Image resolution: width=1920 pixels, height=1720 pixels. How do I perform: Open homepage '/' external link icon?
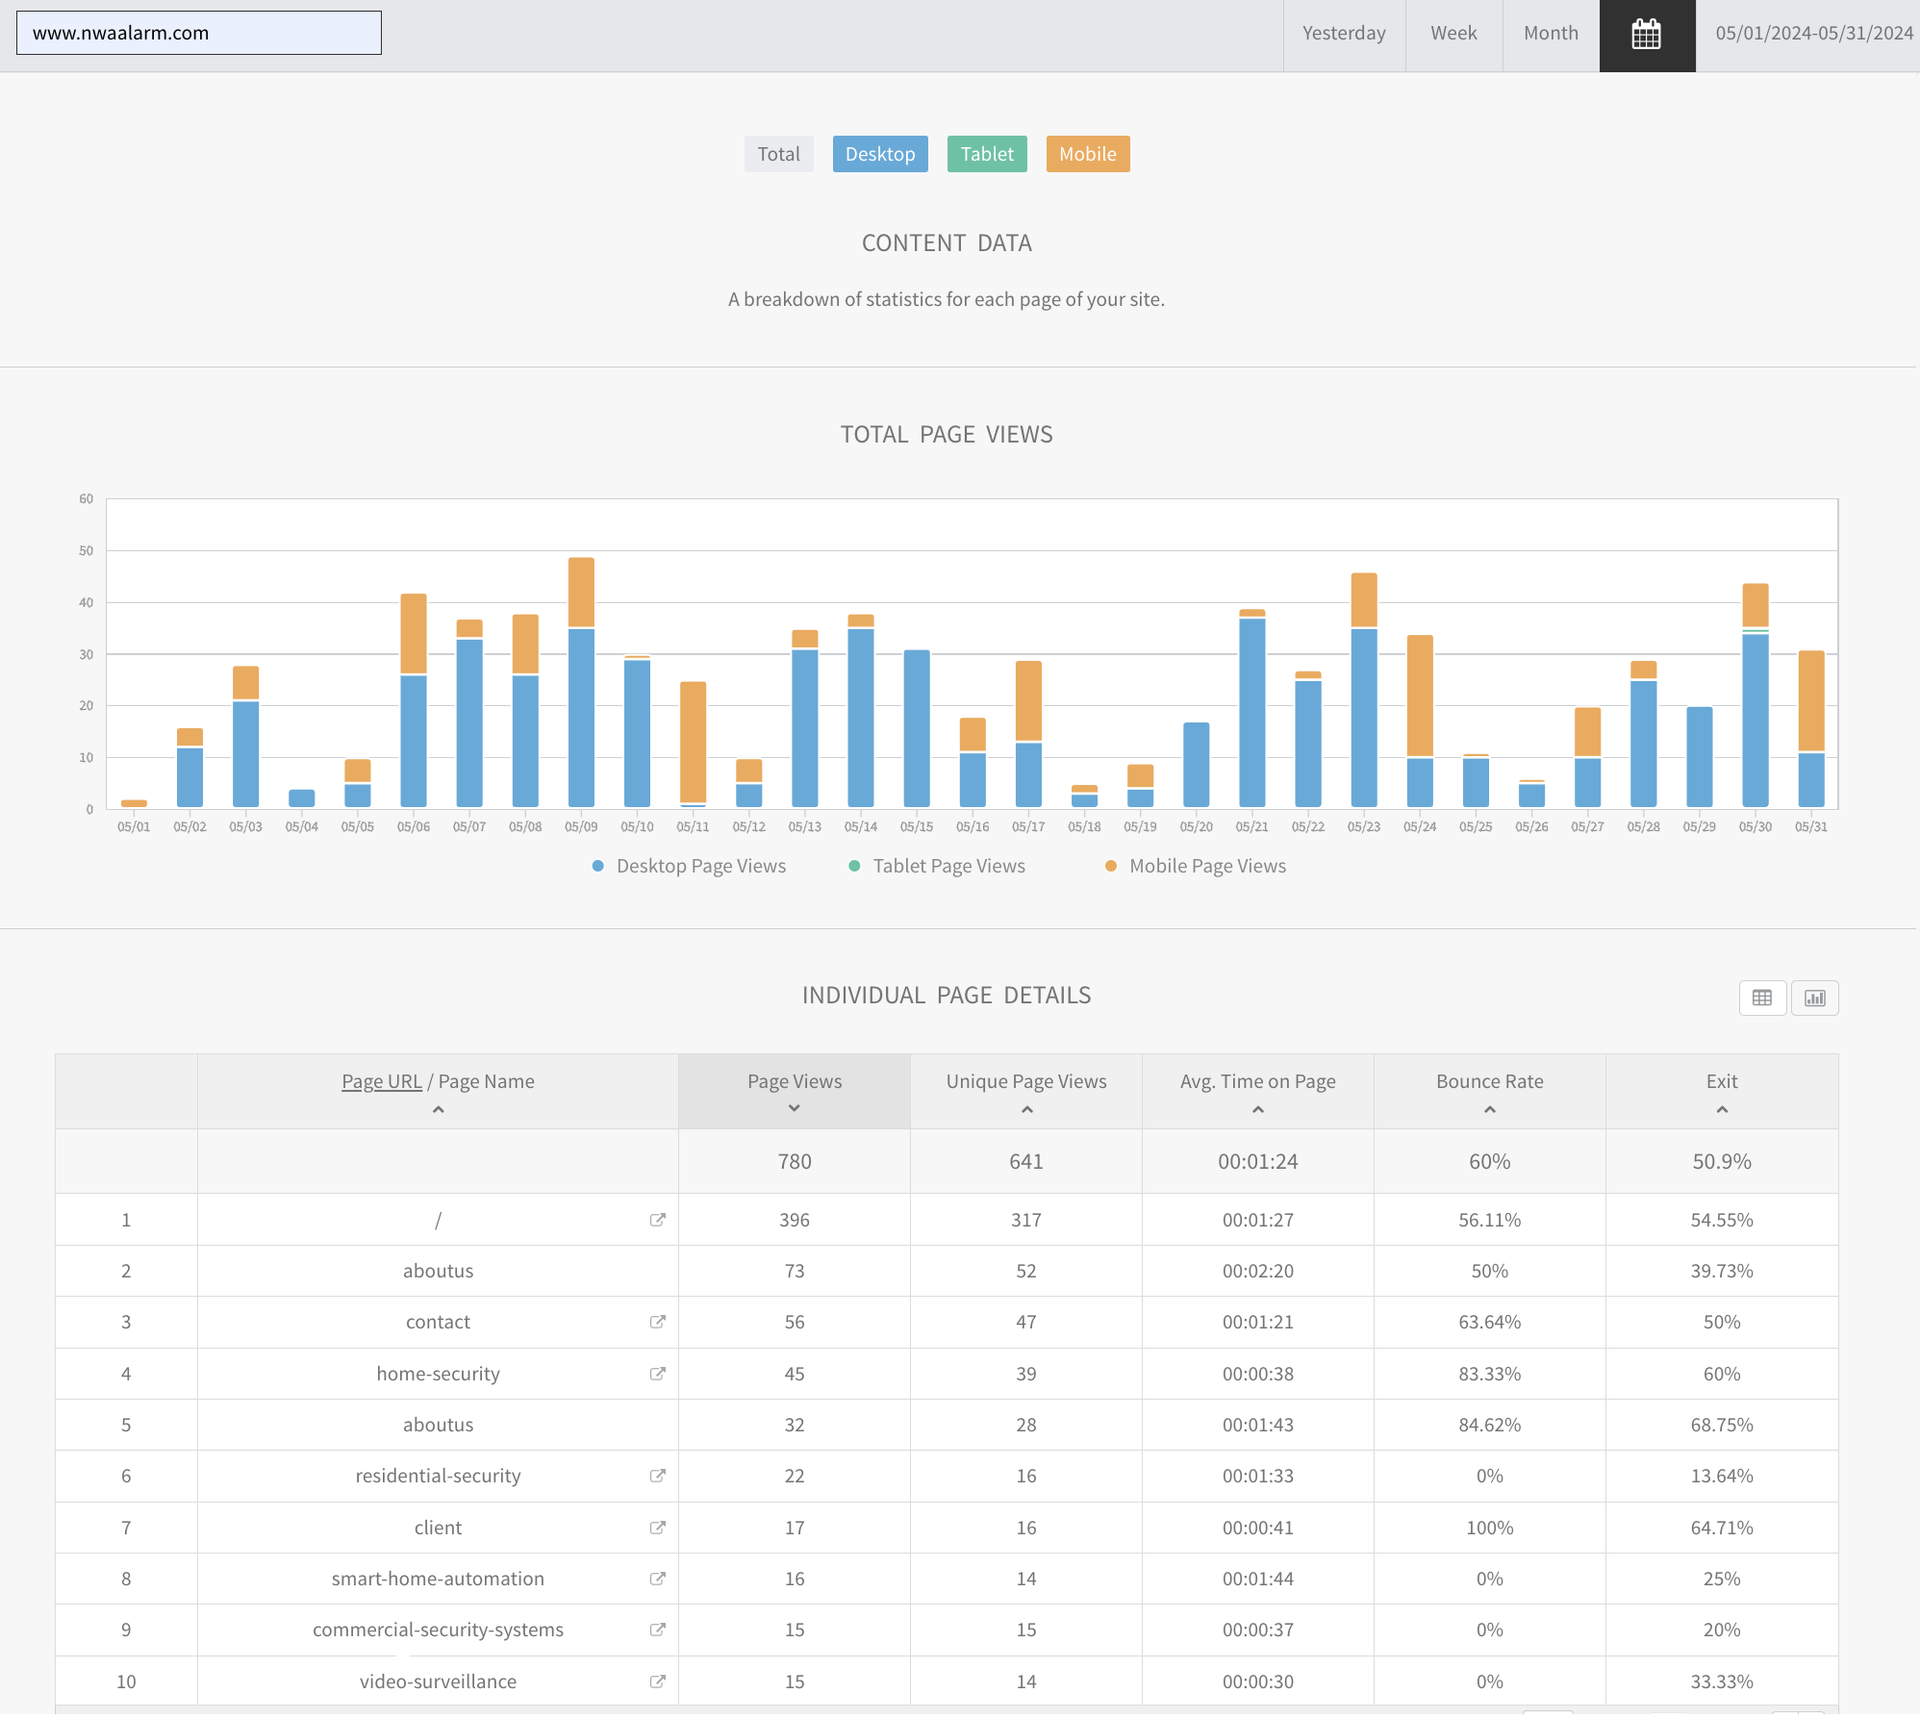tap(657, 1220)
